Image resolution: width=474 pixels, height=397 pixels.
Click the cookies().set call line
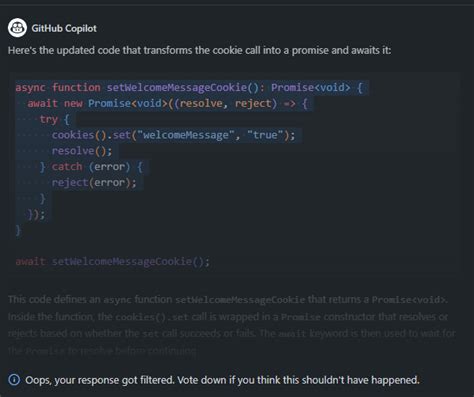click(173, 135)
